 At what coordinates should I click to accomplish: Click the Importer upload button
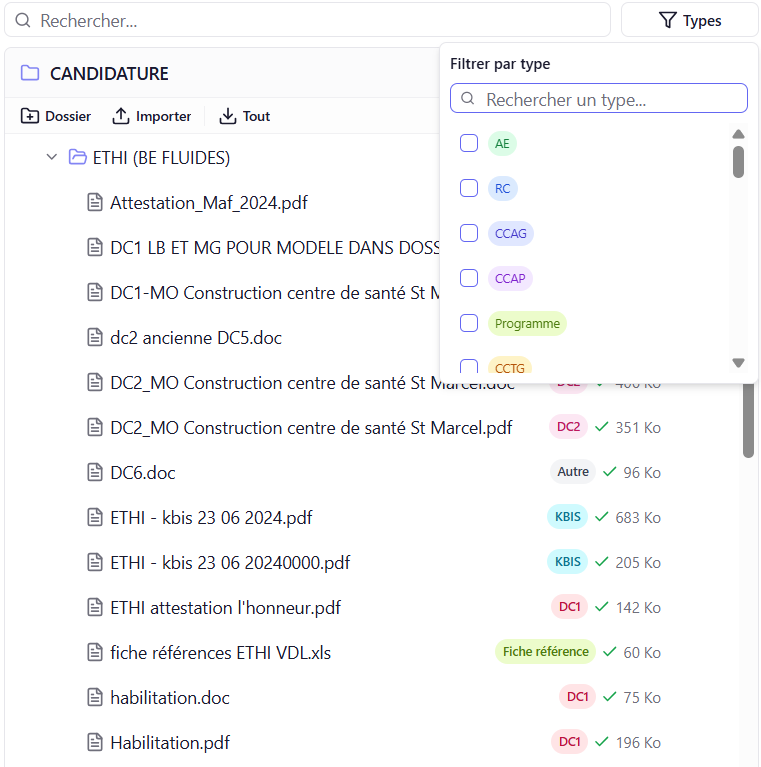click(152, 116)
